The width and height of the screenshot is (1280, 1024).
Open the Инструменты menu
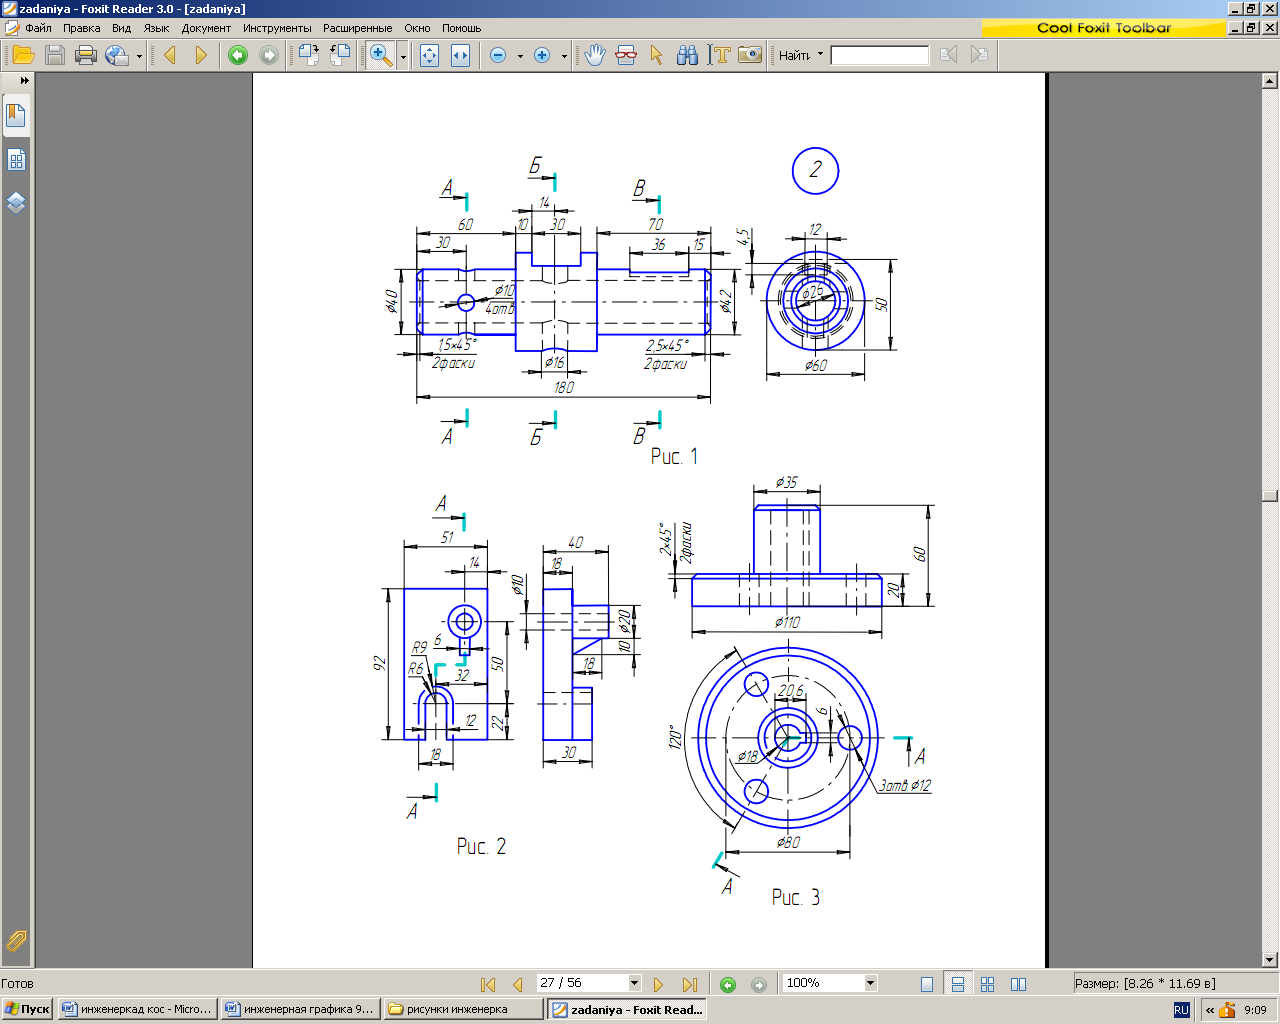[x=277, y=28]
